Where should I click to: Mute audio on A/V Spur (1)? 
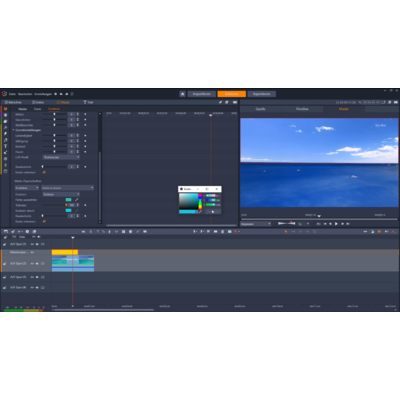coord(37,244)
